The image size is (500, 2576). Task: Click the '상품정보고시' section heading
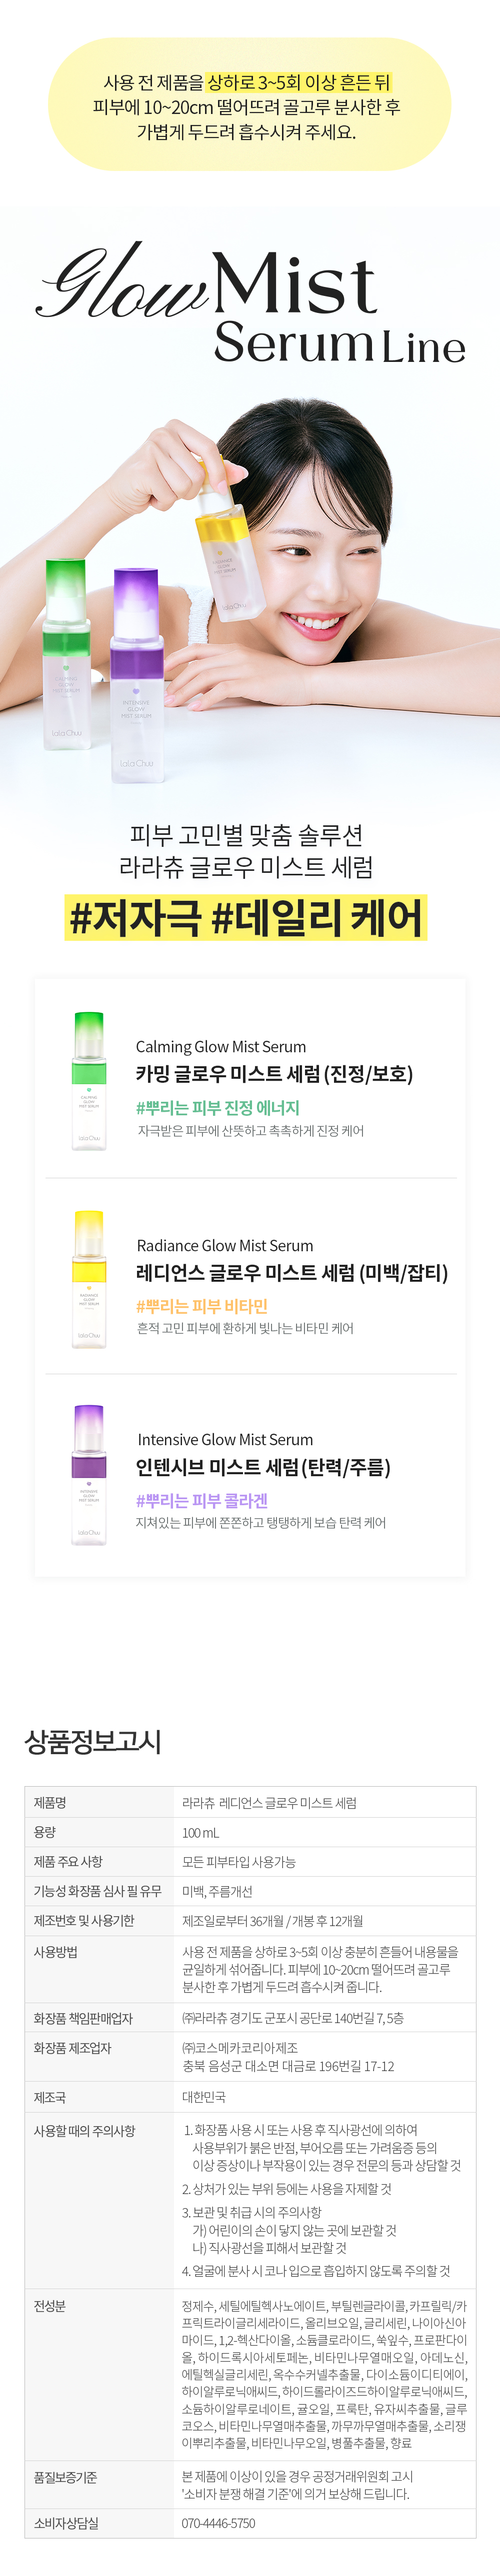click(x=93, y=1741)
